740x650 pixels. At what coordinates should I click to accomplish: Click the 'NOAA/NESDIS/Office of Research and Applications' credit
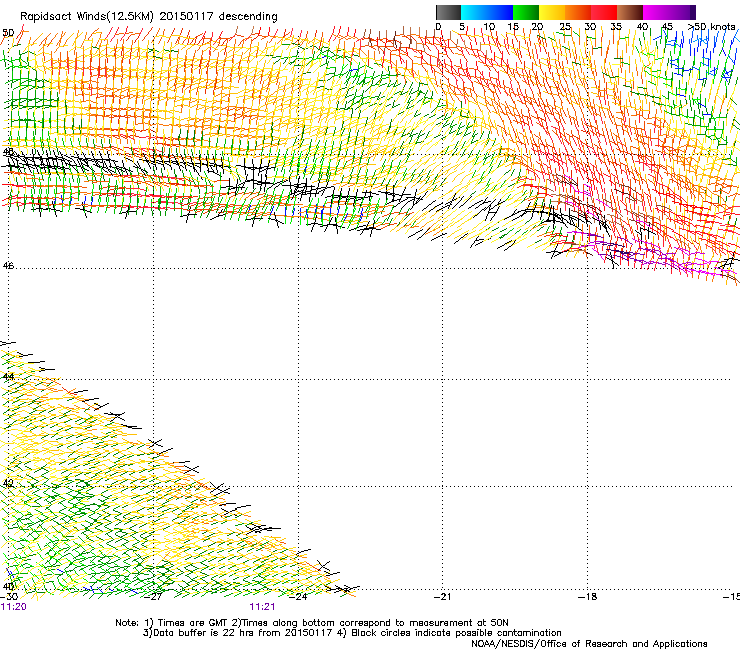tap(589, 644)
